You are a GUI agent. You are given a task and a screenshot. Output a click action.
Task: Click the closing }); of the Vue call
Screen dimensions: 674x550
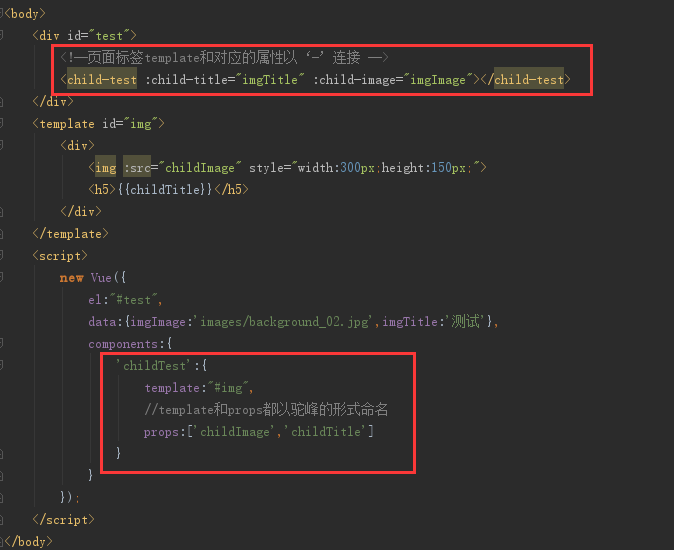[70, 497]
